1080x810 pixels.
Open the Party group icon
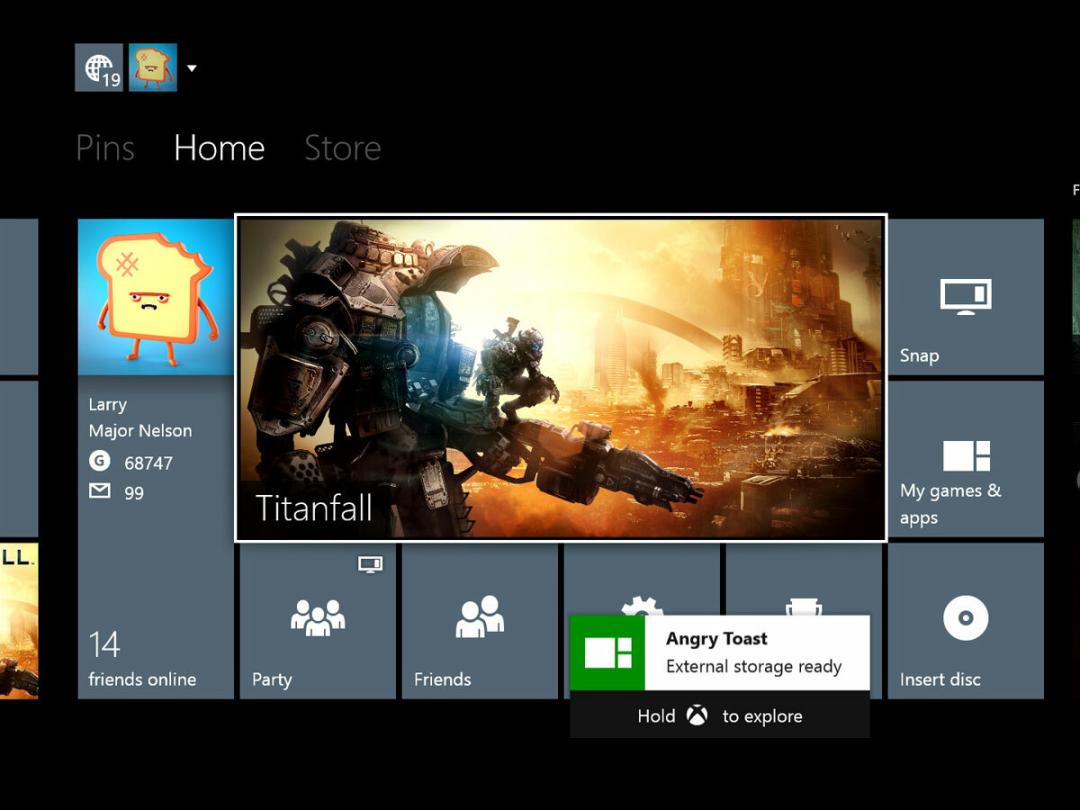(x=318, y=617)
